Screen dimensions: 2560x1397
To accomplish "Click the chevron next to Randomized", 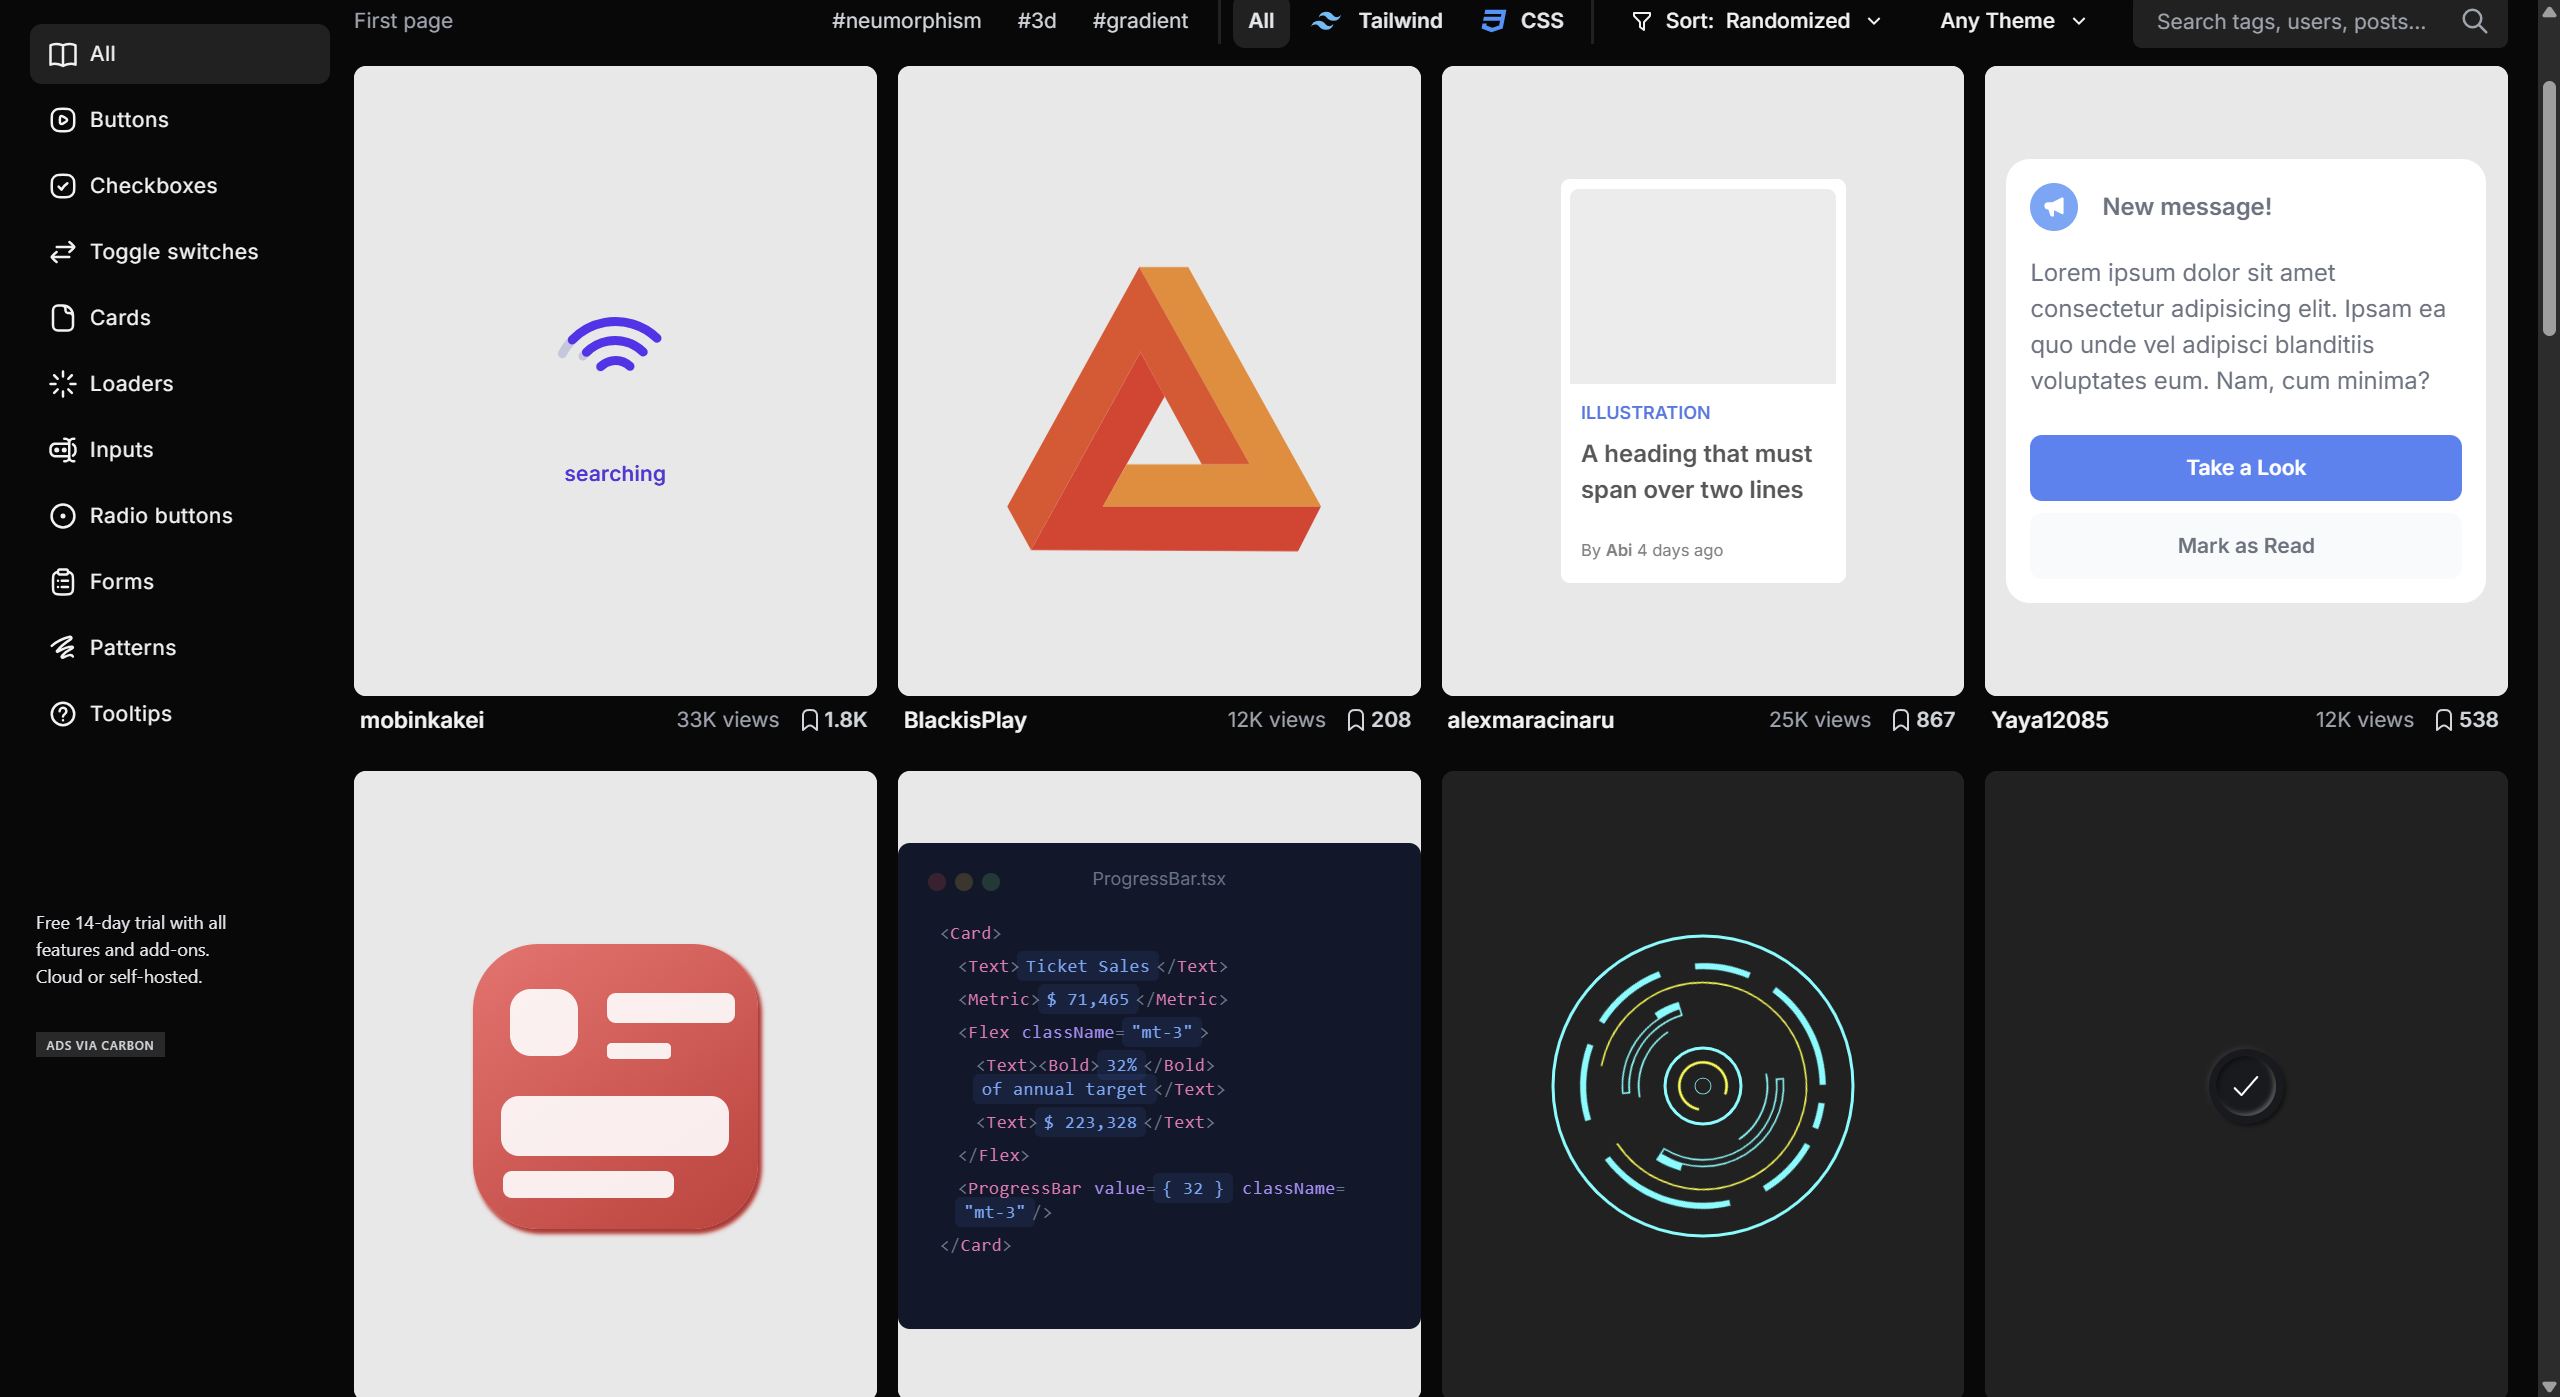I will click(x=1874, y=21).
